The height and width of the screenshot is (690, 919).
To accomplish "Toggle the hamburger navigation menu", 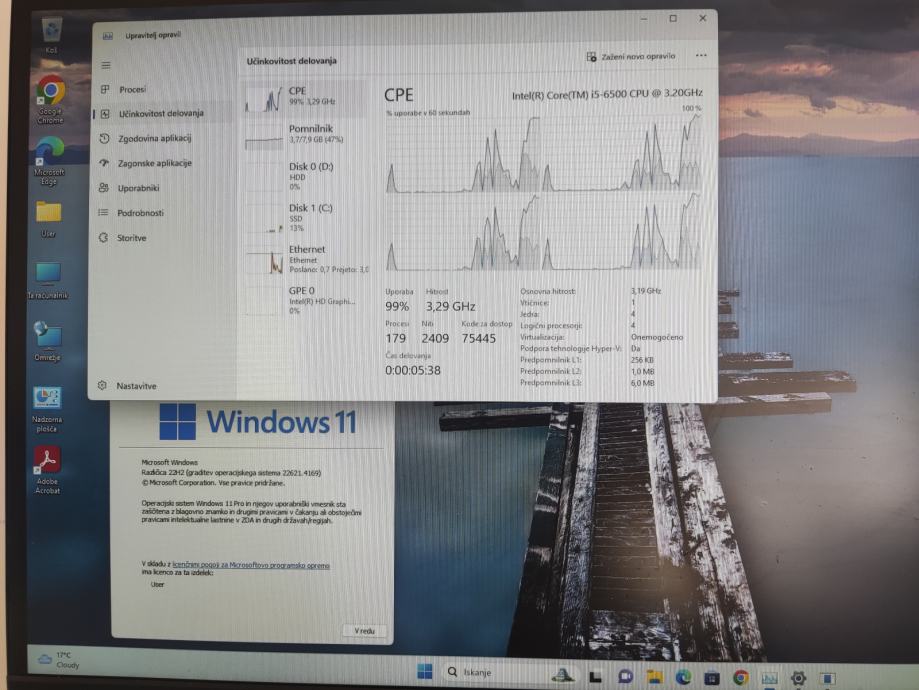I will [106, 65].
